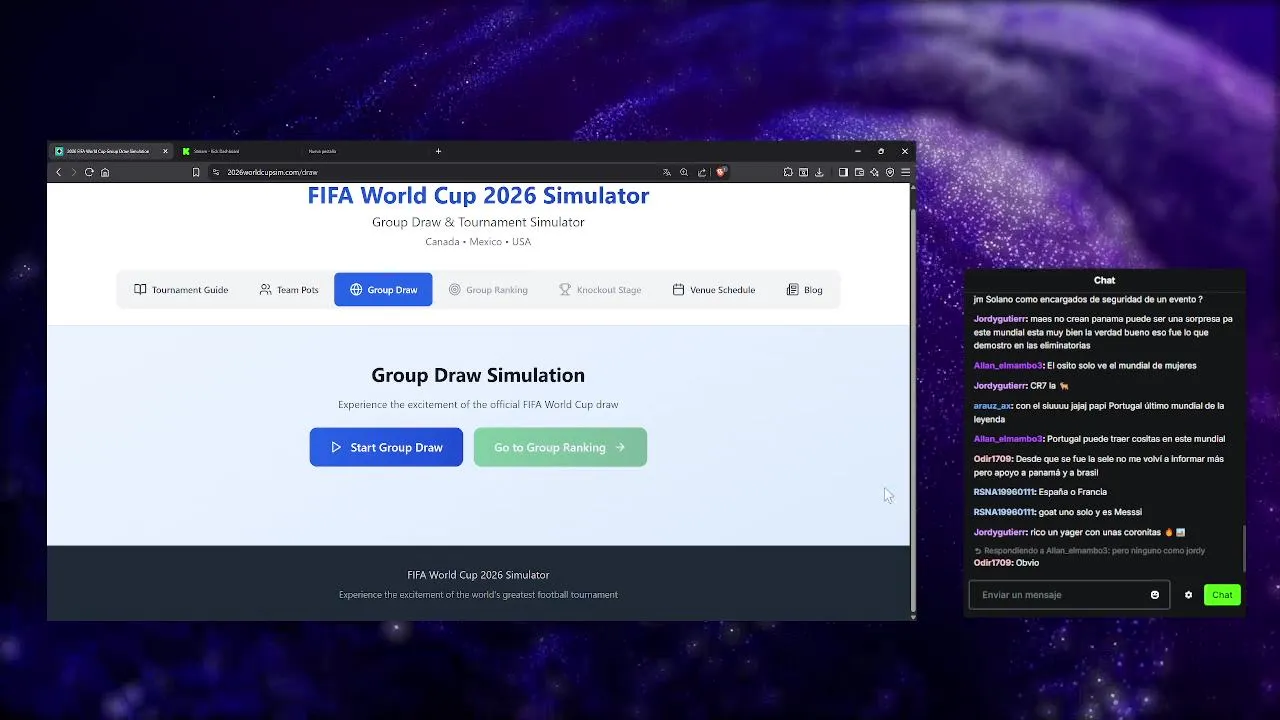Click the address bar URL 2026worldcupsim.com/draw
Viewport: 1280px width, 720px height.
coord(272,172)
